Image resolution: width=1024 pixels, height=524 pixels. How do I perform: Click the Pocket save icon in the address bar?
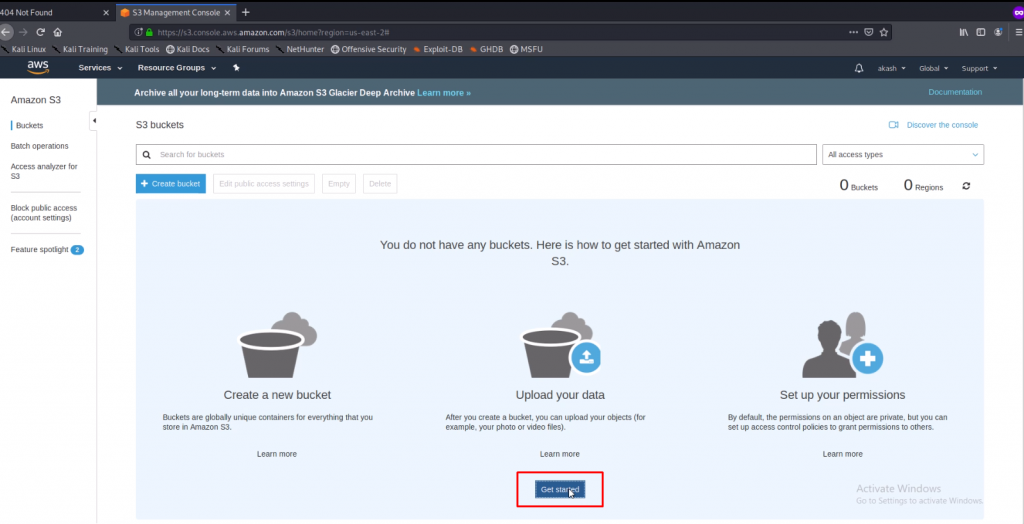coord(869,32)
